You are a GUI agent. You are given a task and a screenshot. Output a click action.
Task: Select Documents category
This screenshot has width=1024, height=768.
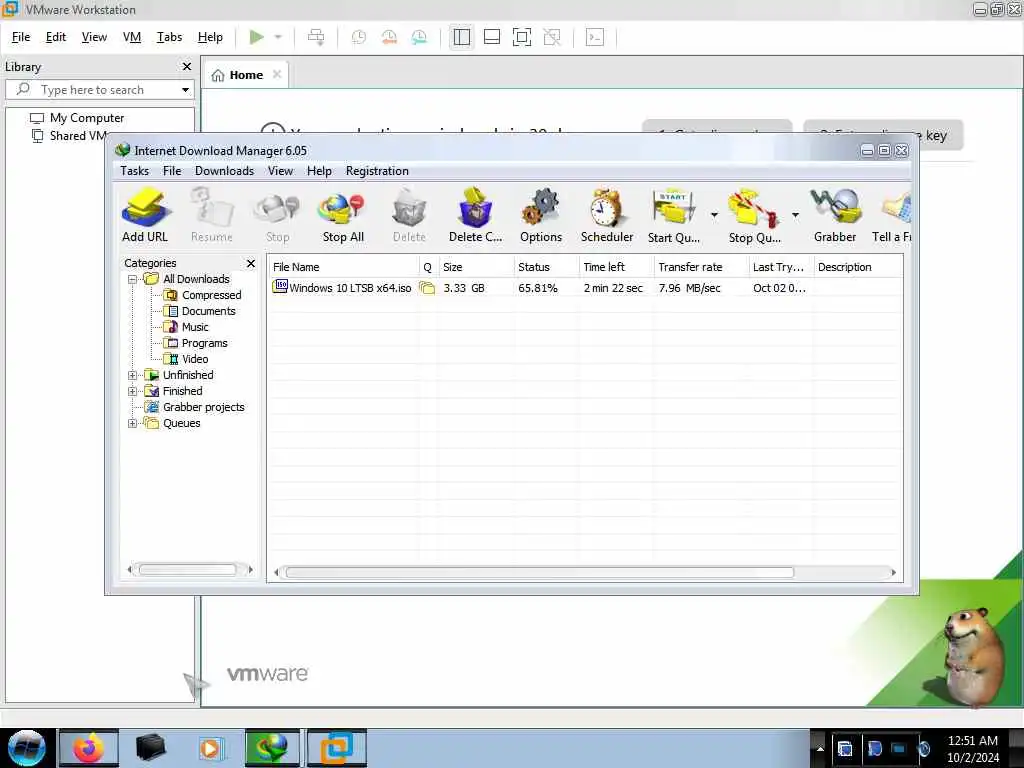point(208,311)
